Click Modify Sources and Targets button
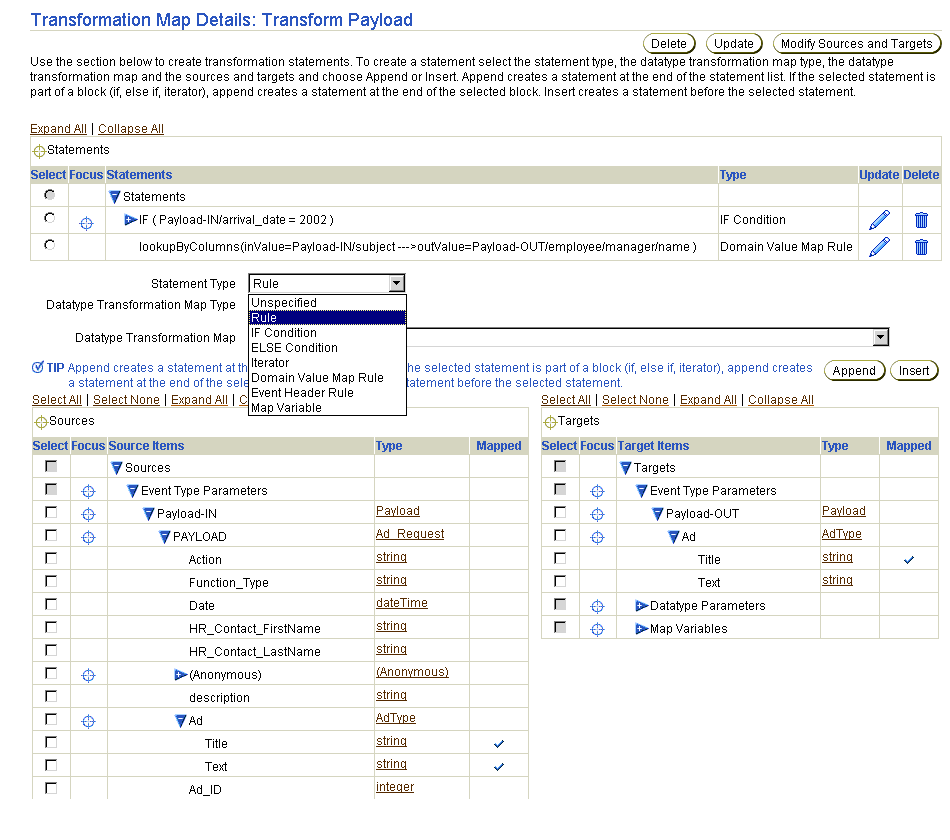 click(857, 44)
